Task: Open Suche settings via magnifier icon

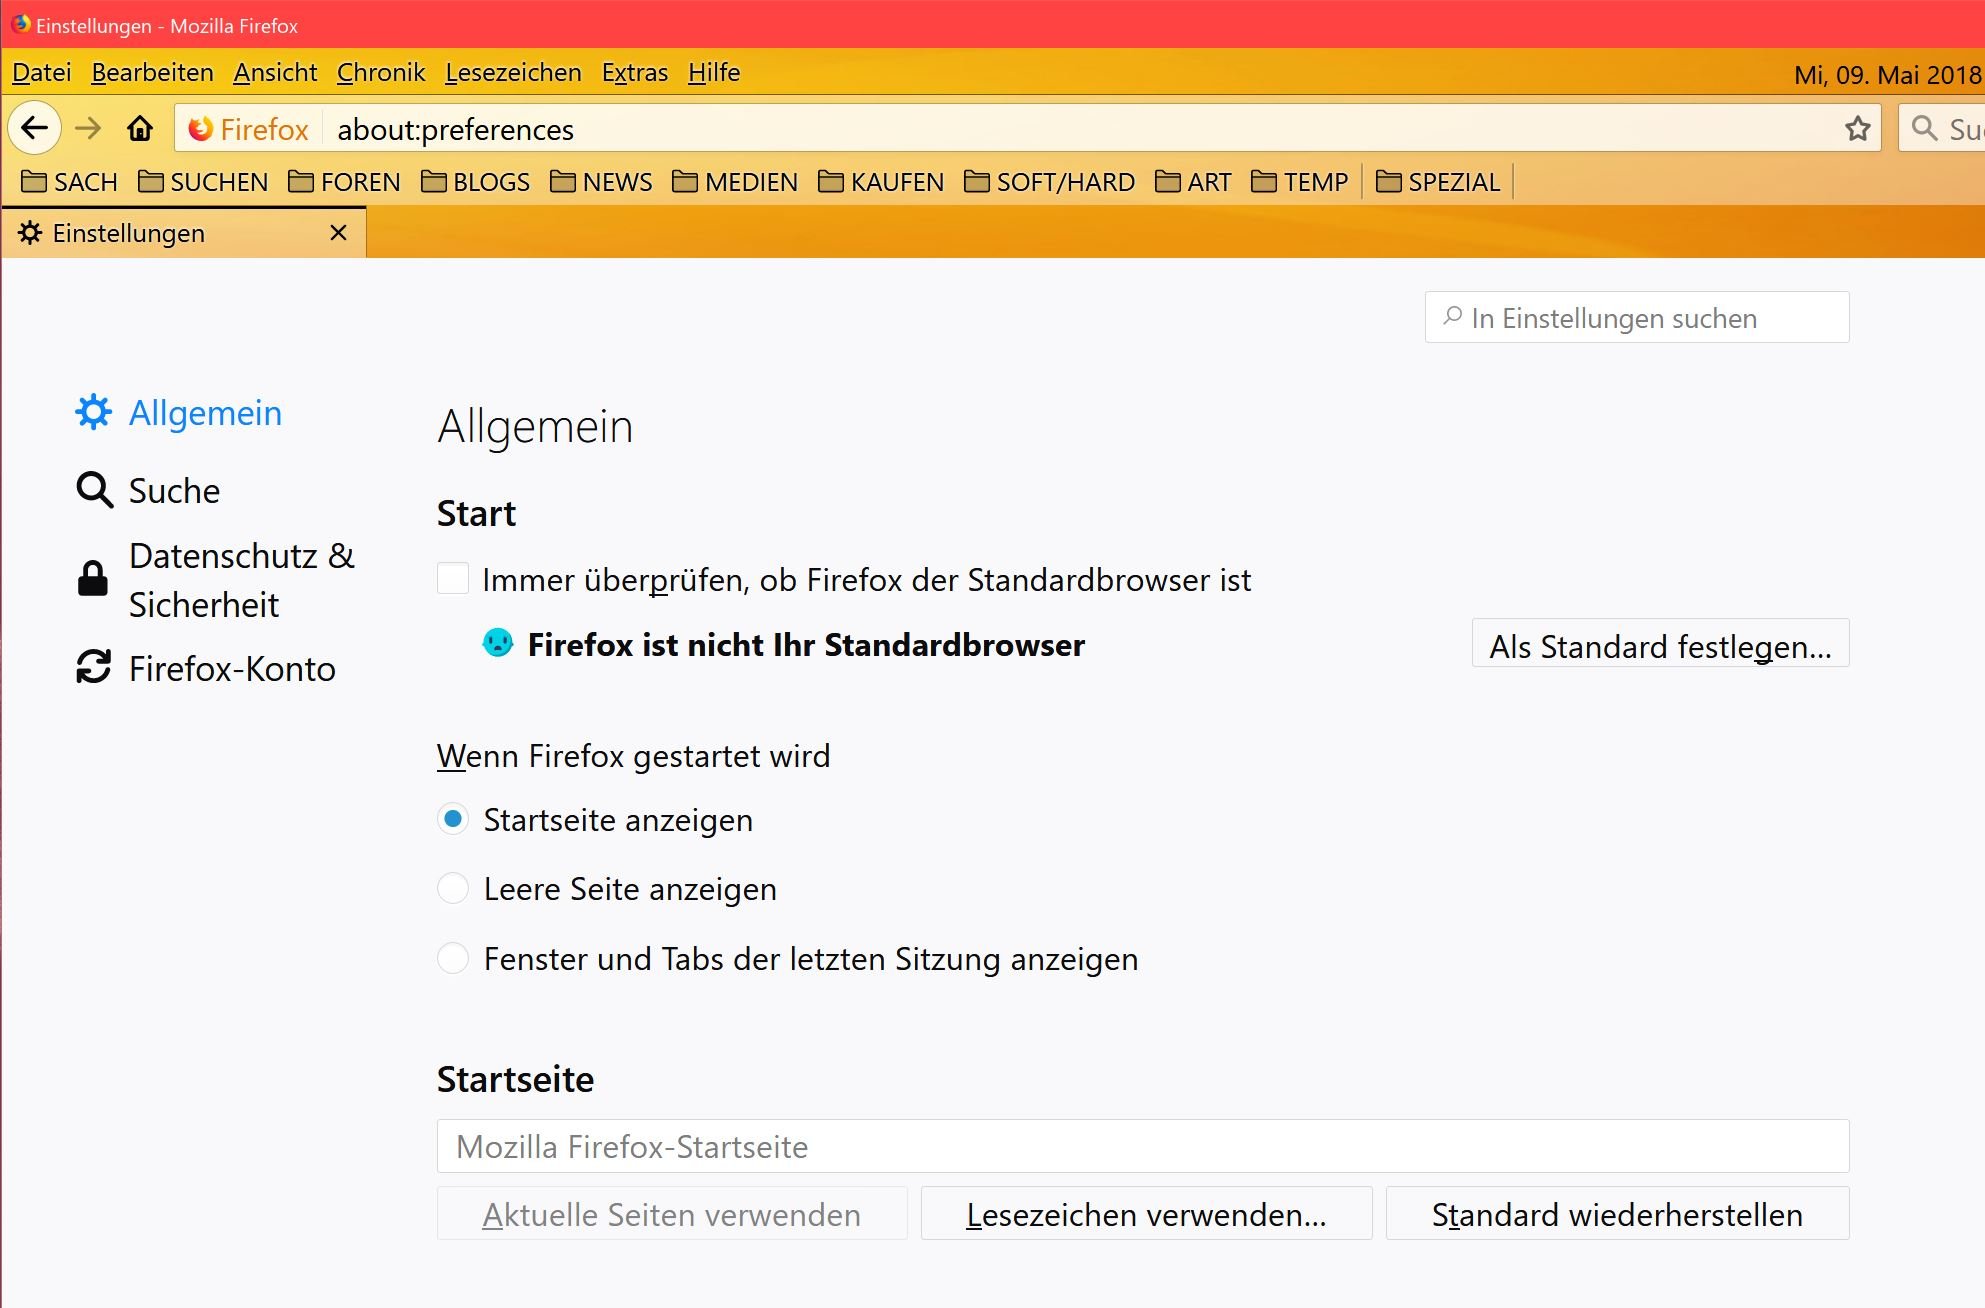Action: (x=95, y=490)
